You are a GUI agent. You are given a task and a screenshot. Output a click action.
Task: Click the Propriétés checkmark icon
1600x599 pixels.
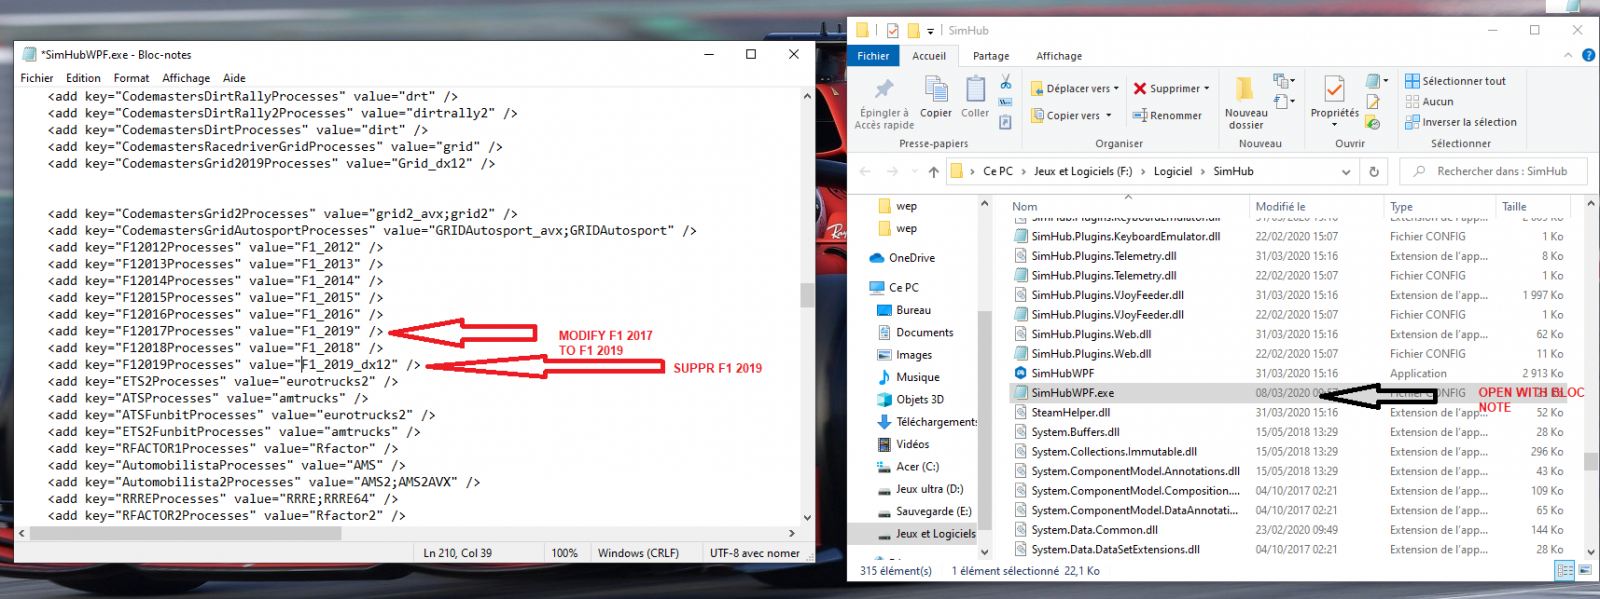pos(1334,89)
